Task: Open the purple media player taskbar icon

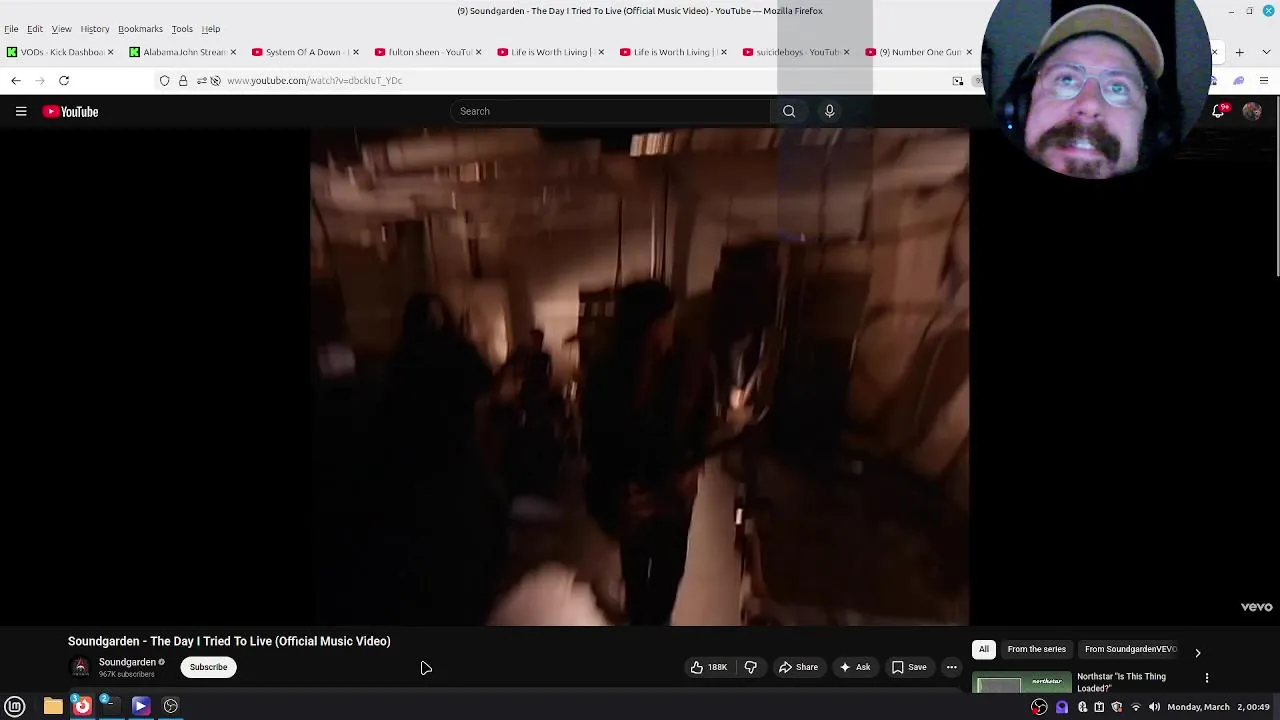Action: pyautogui.click(x=141, y=706)
